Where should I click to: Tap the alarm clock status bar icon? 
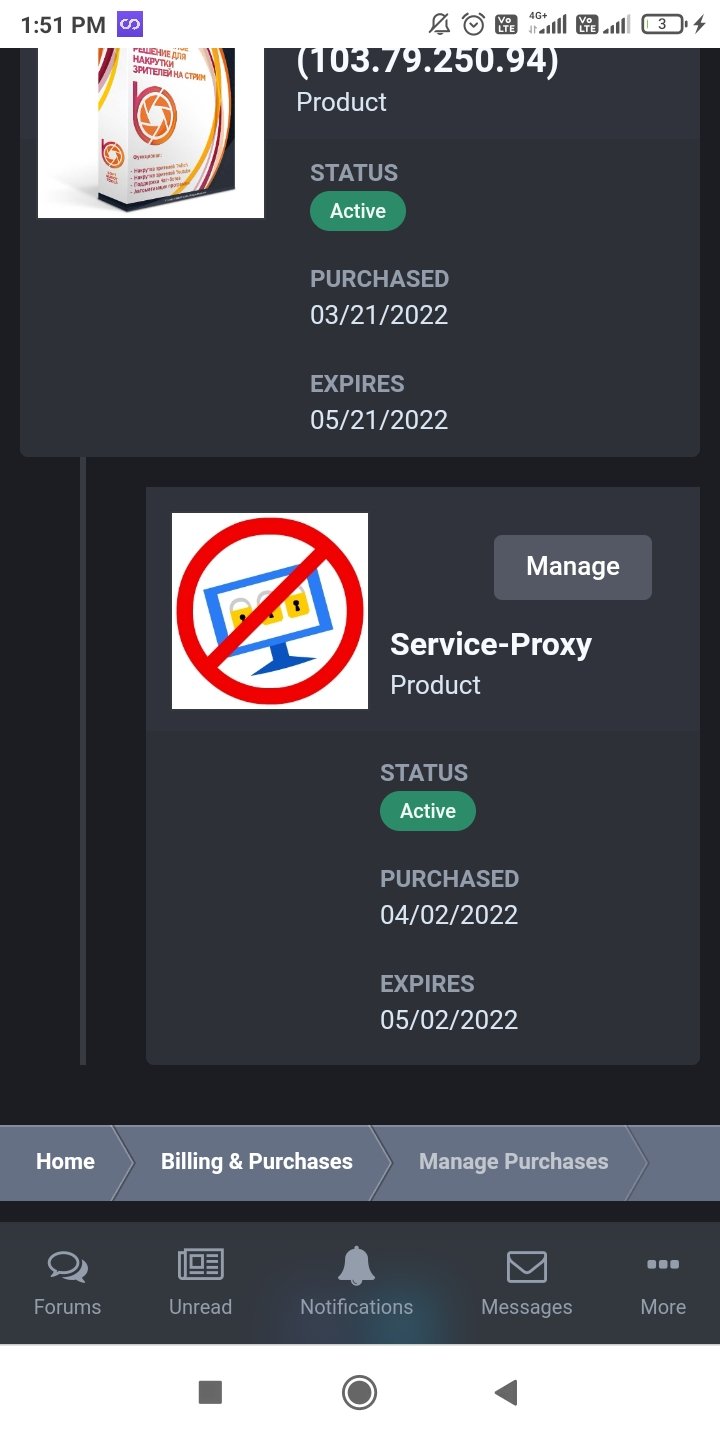[473, 24]
